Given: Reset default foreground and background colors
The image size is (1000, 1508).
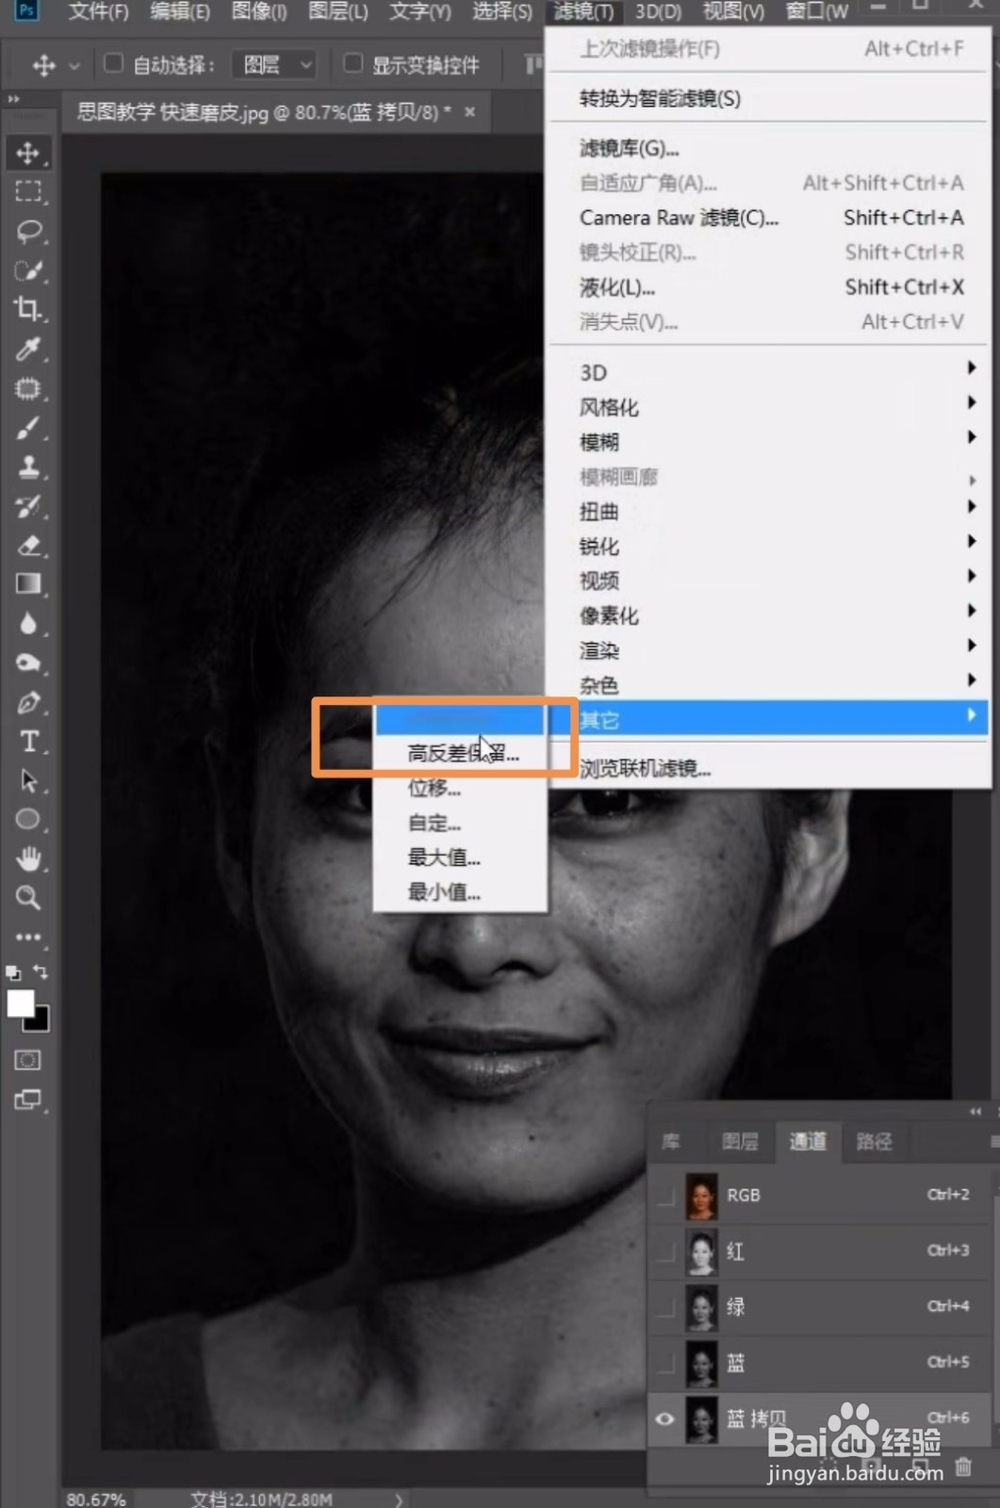Looking at the screenshot, I should (x=13, y=972).
